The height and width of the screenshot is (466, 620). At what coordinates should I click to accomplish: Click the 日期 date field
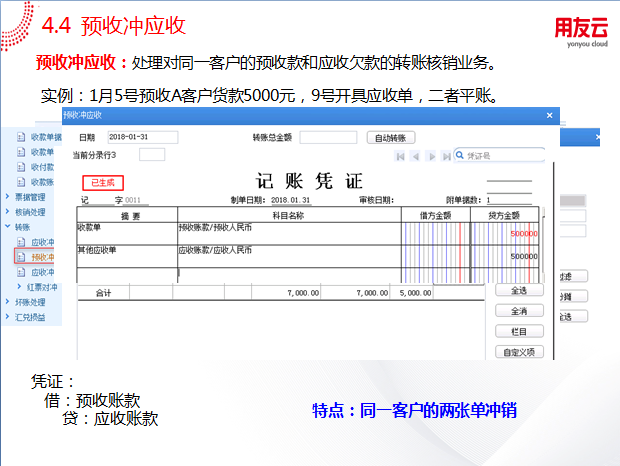(x=143, y=137)
